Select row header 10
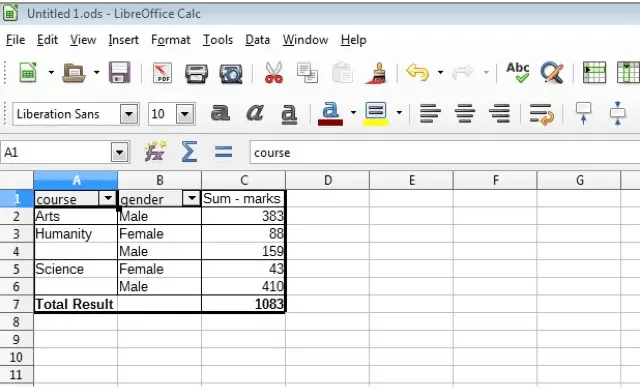Viewport: 640px width, 390px height. point(16,357)
